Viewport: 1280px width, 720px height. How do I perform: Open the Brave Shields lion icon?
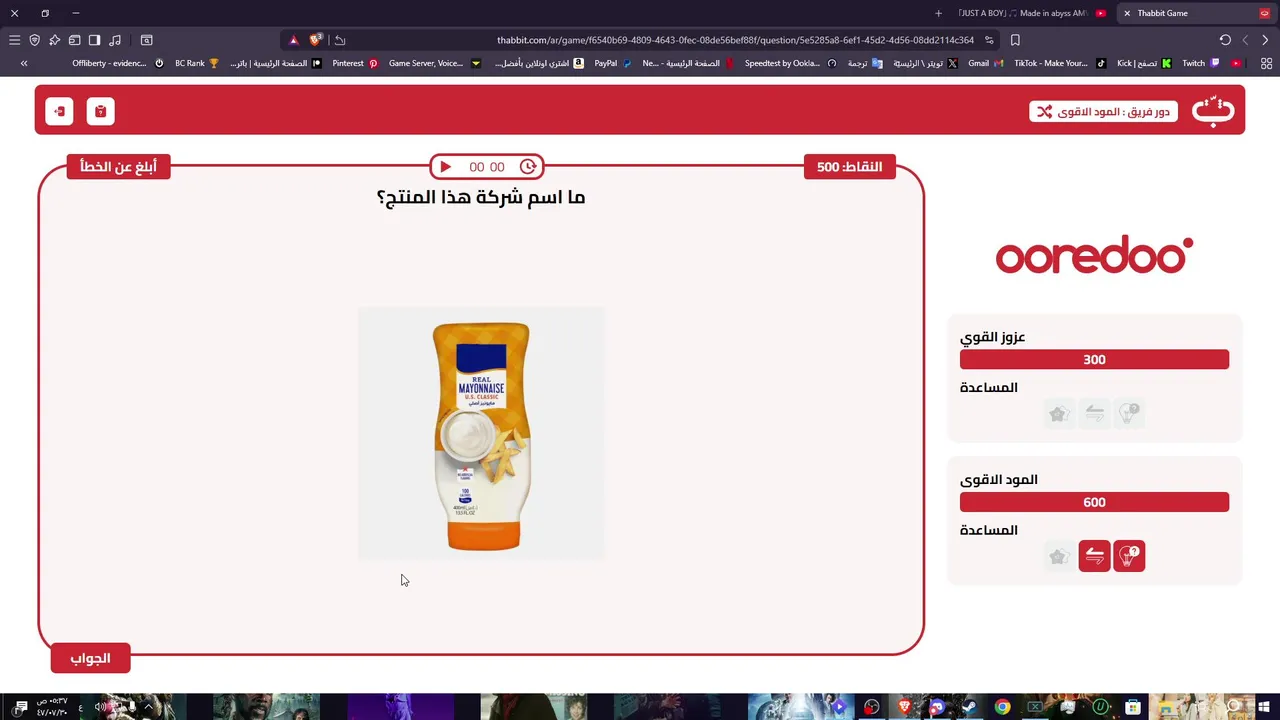coord(316,40)
